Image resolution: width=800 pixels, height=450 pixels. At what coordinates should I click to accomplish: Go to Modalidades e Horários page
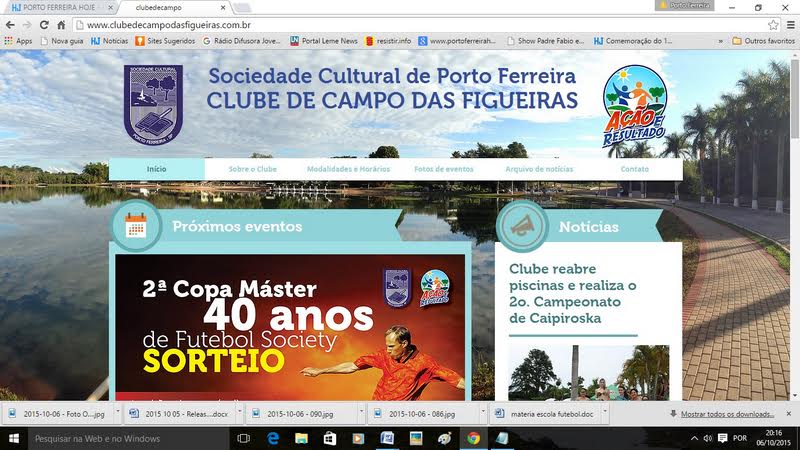pyautogui.click(x=347, y=169)
